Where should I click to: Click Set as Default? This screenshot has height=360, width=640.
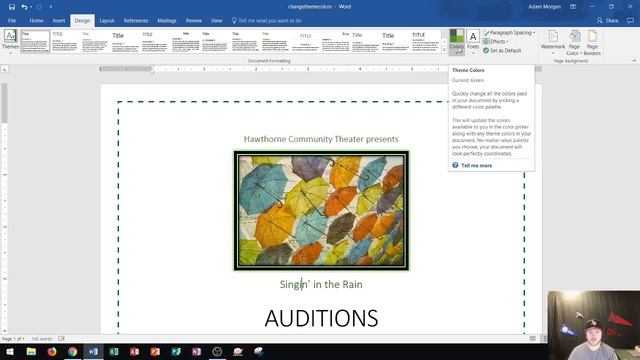tap(502, 51)
